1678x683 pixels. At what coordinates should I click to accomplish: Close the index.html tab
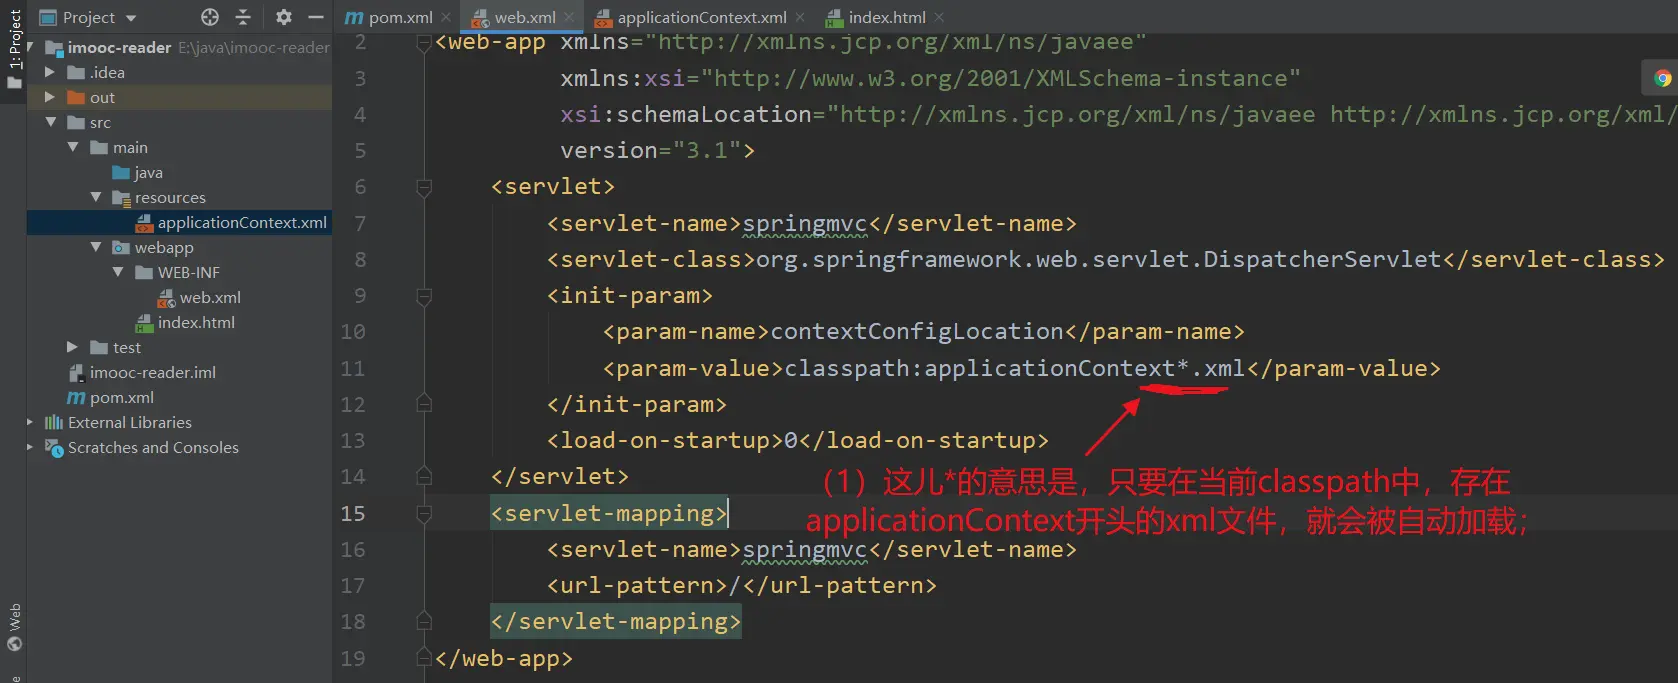coord(939,17)
